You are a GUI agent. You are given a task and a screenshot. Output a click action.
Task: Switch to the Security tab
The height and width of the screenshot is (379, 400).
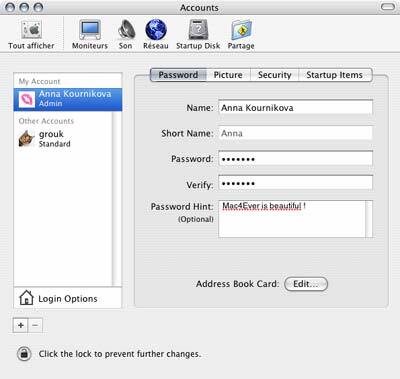275,75
